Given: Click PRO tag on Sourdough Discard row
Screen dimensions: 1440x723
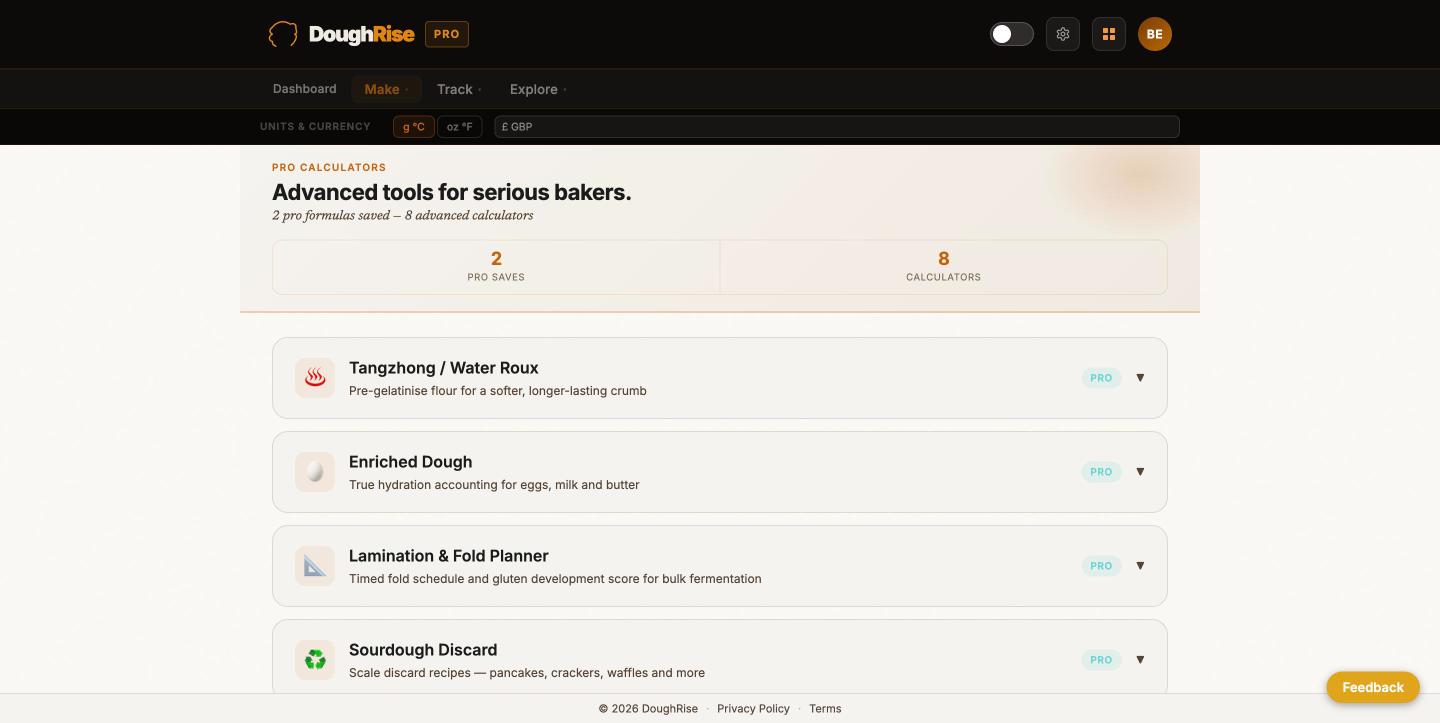Looking at the screenshot, I should 1101,660.
